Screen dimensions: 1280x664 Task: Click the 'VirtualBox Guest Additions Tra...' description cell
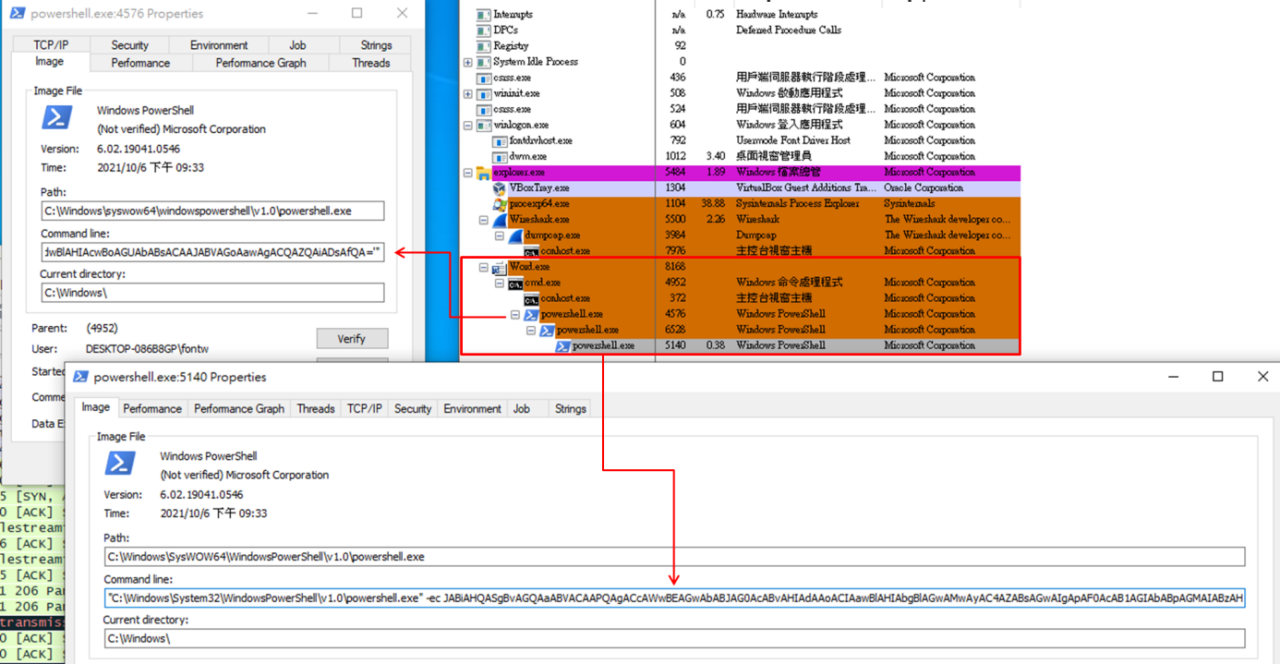807,188
